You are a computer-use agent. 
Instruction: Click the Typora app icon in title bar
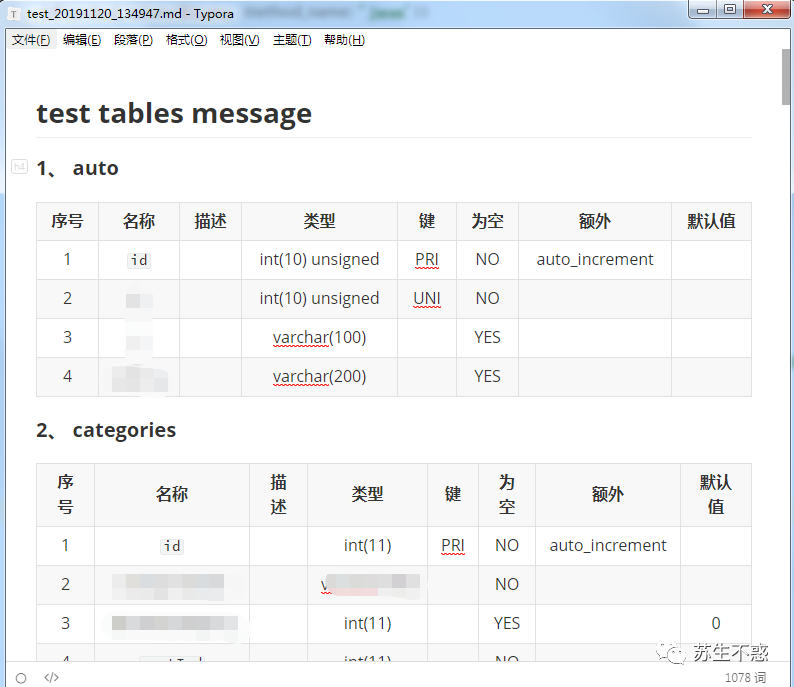click(x=14, y=14)
